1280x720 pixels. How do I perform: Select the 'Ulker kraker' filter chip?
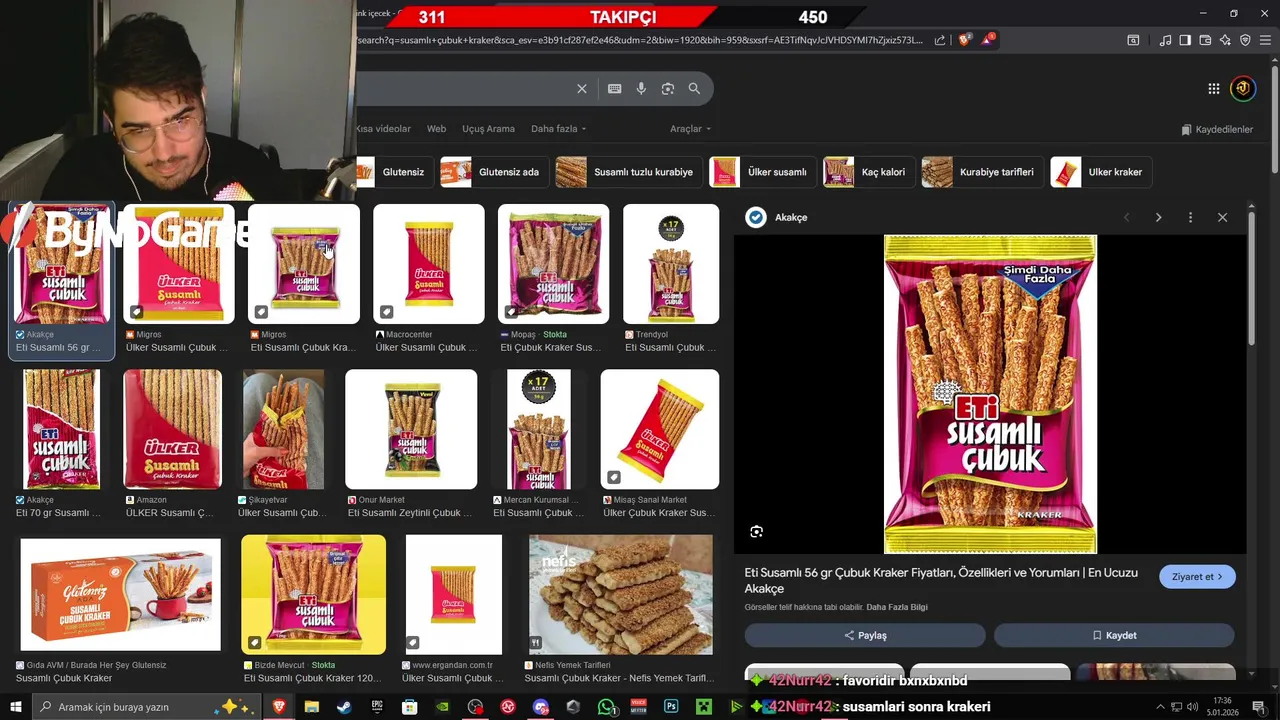point(1101,172)
